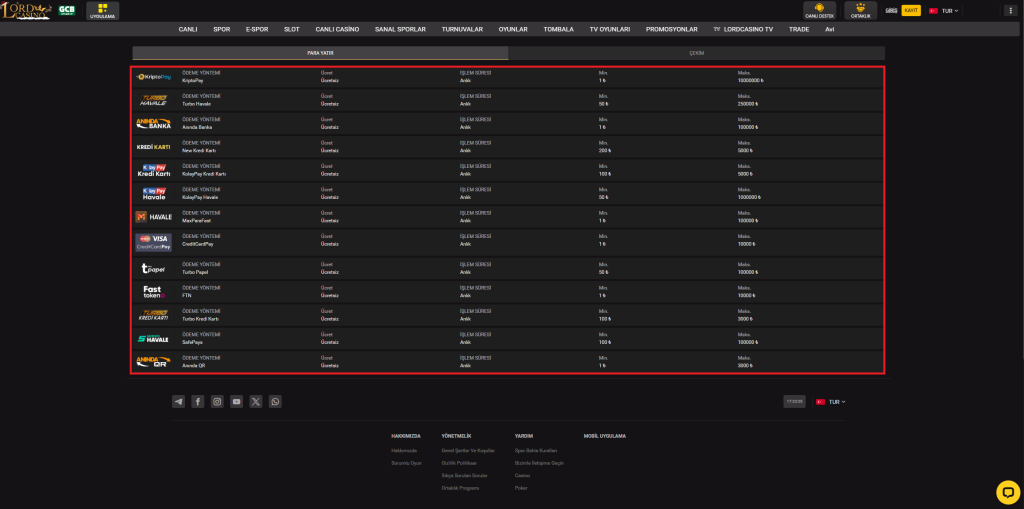
Task: Expand the TUR language dropdown in header
Action: click(x=944, y=10)
